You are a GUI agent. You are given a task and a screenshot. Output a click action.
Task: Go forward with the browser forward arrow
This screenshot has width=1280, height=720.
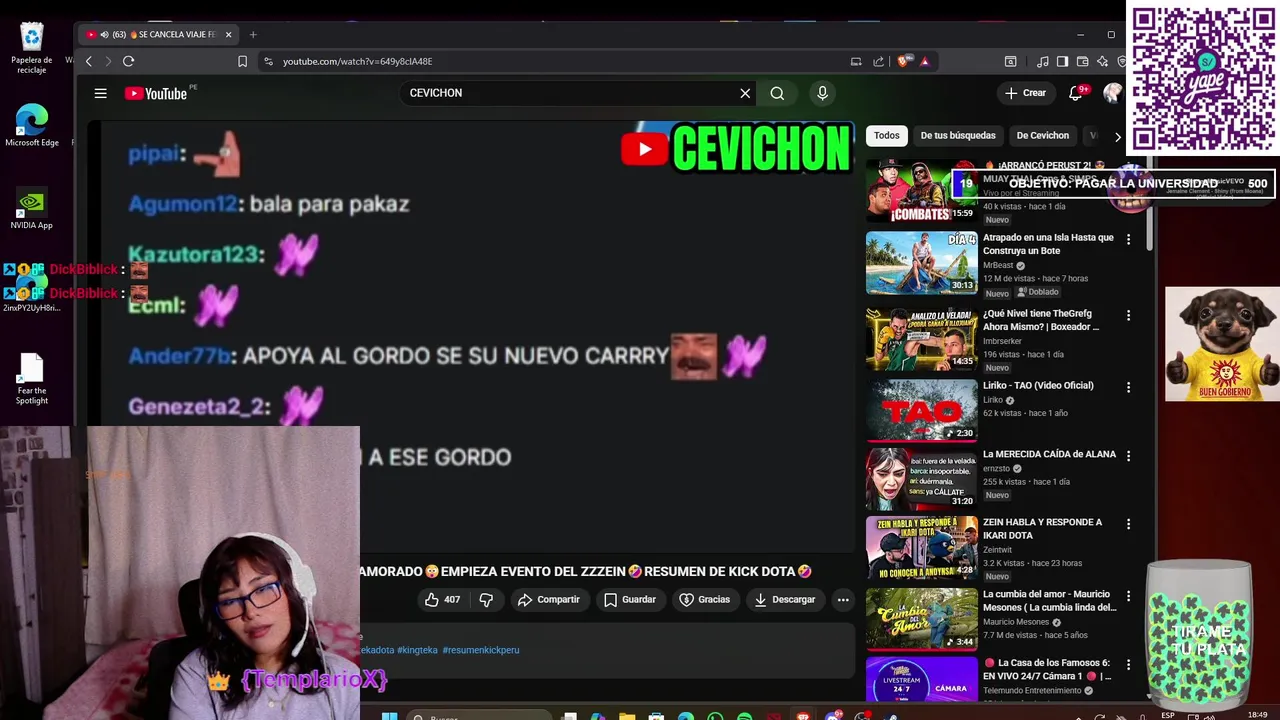coord(107,61)
